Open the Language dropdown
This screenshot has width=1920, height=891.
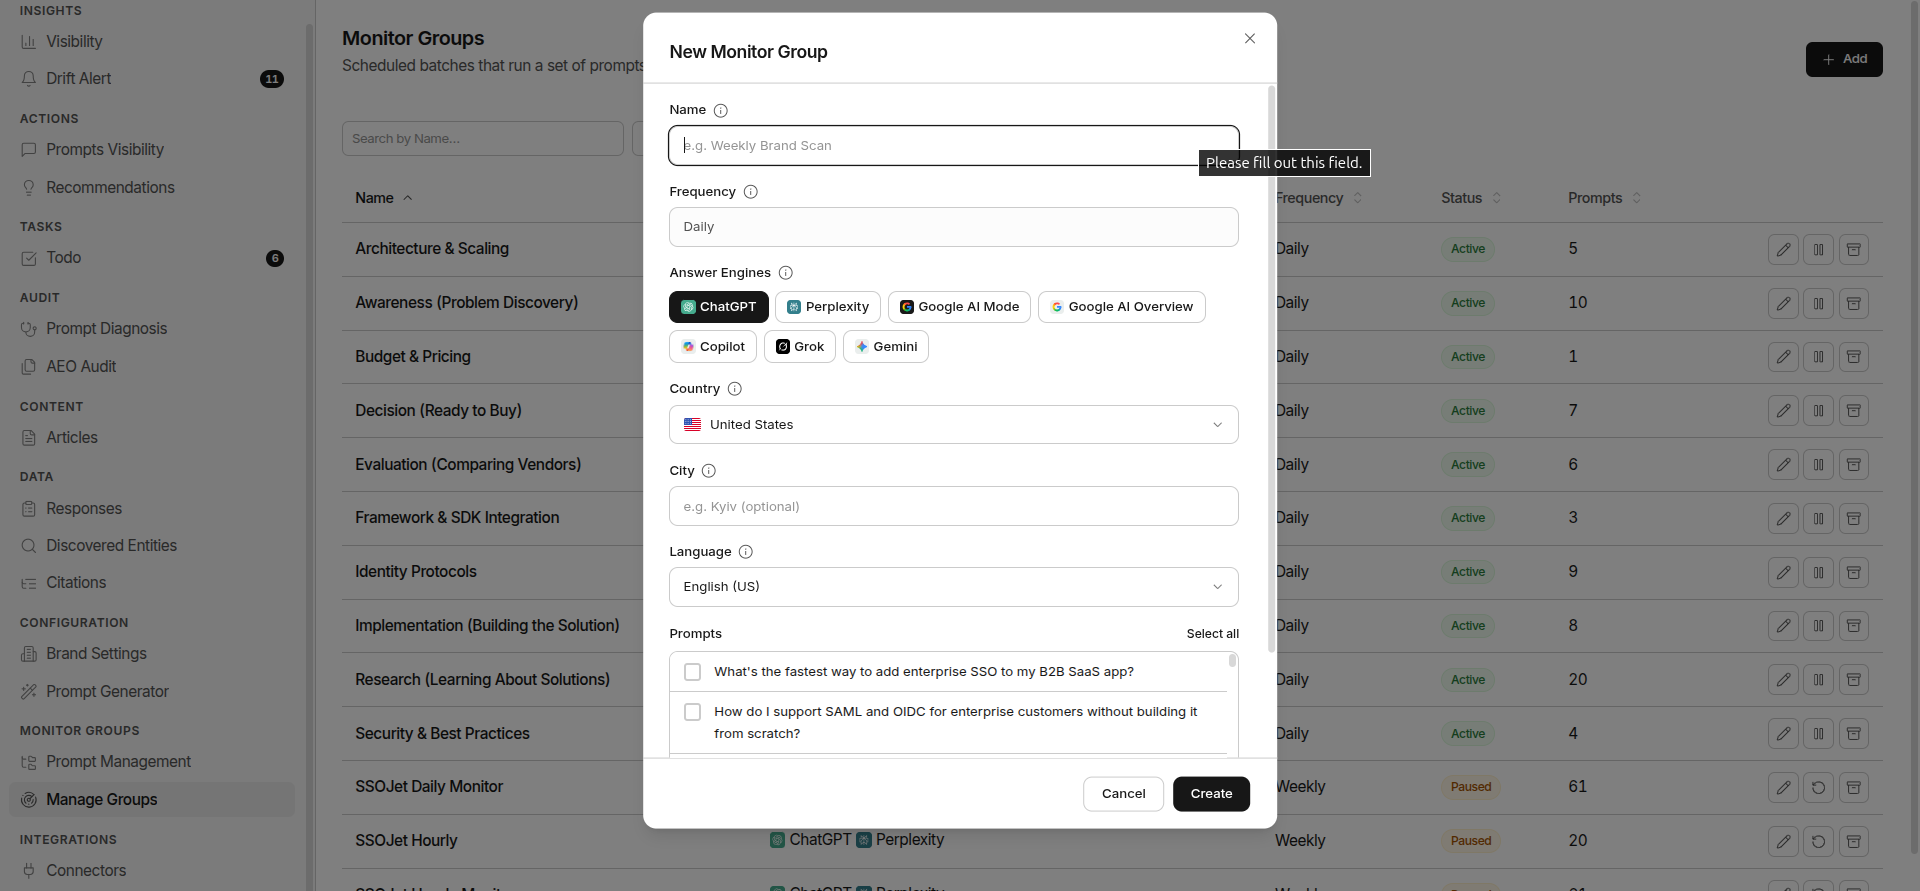pos(954,587)
